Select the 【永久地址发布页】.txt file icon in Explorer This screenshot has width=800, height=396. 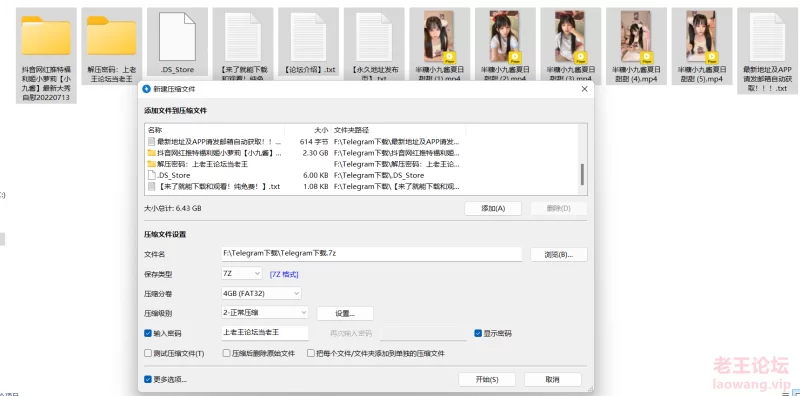[x=374, y=36]
